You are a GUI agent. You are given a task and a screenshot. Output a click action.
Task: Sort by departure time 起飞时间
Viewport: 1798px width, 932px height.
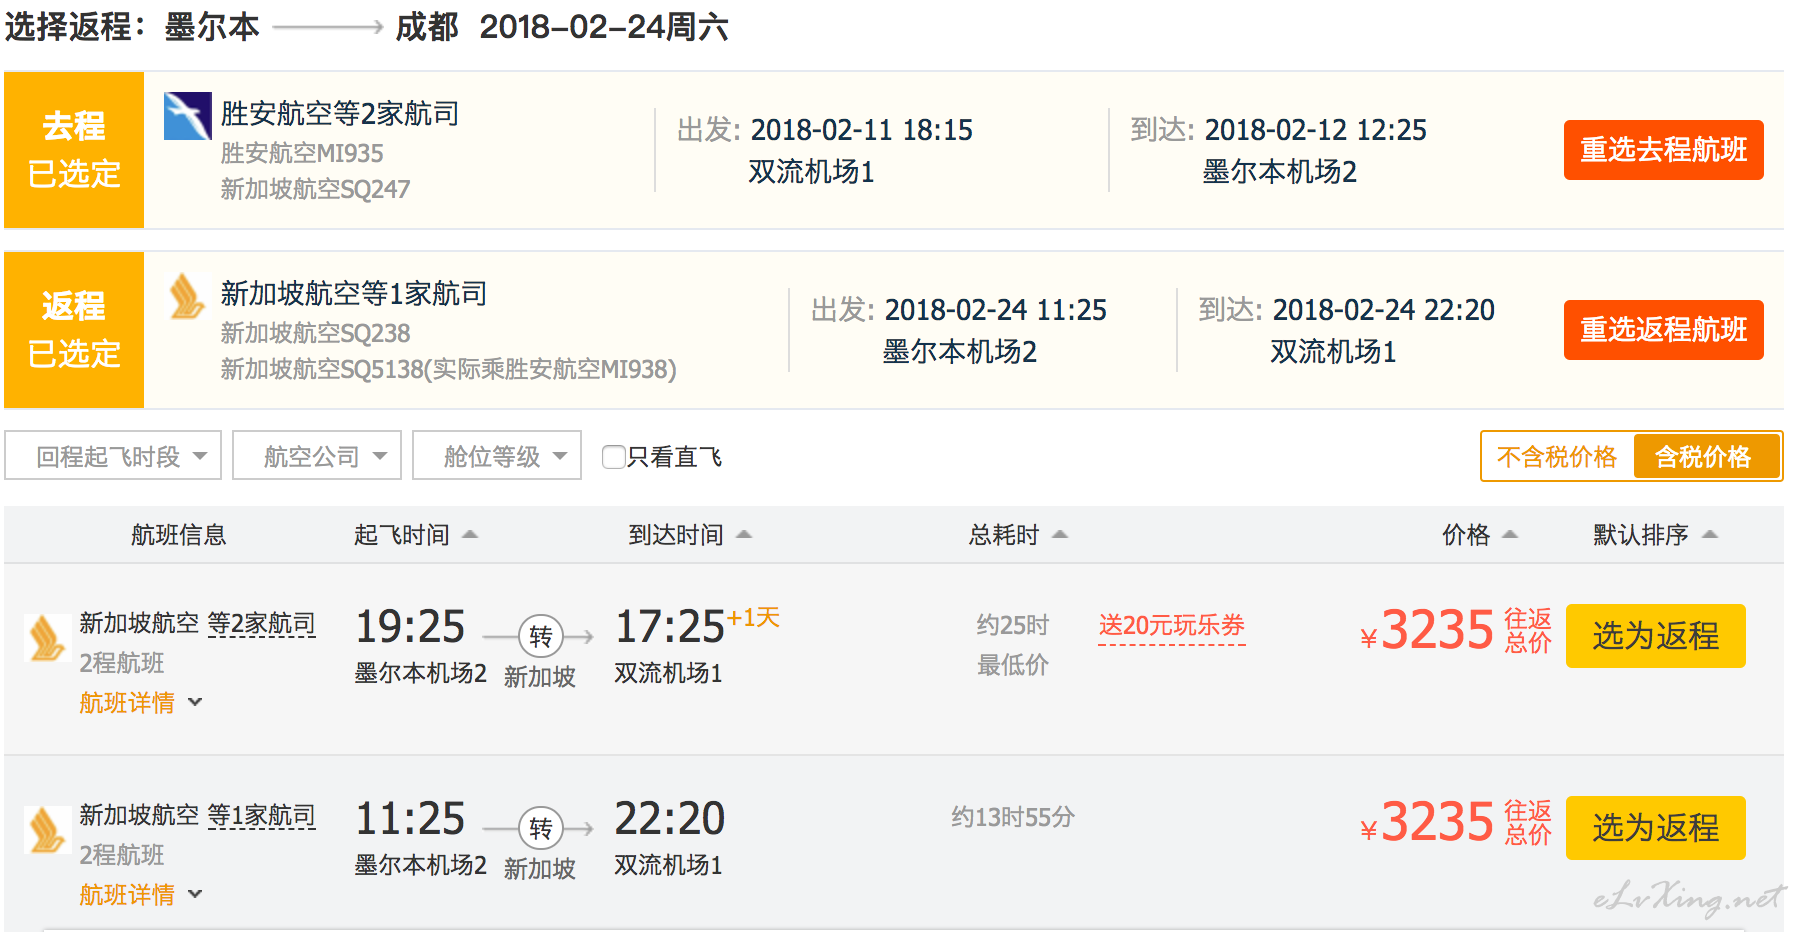(416, 535)
